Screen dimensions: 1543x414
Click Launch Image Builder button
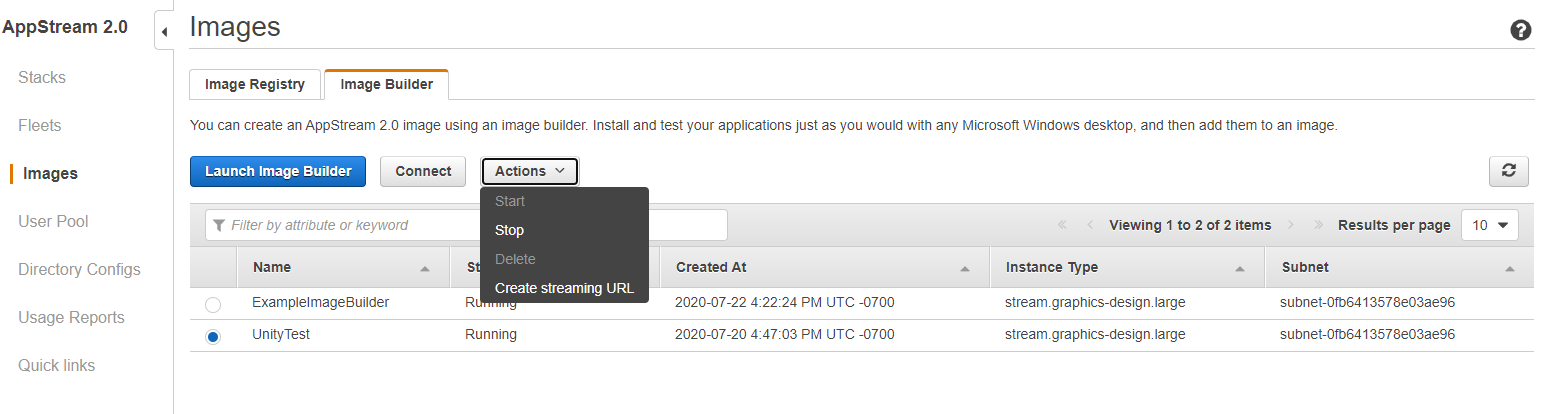point(278,171)
